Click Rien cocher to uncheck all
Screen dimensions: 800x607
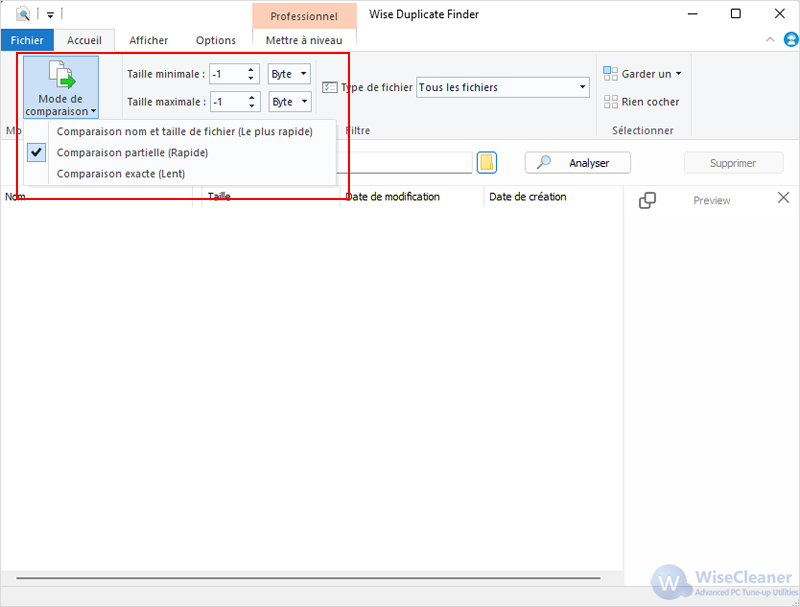[x=641, y=102]
